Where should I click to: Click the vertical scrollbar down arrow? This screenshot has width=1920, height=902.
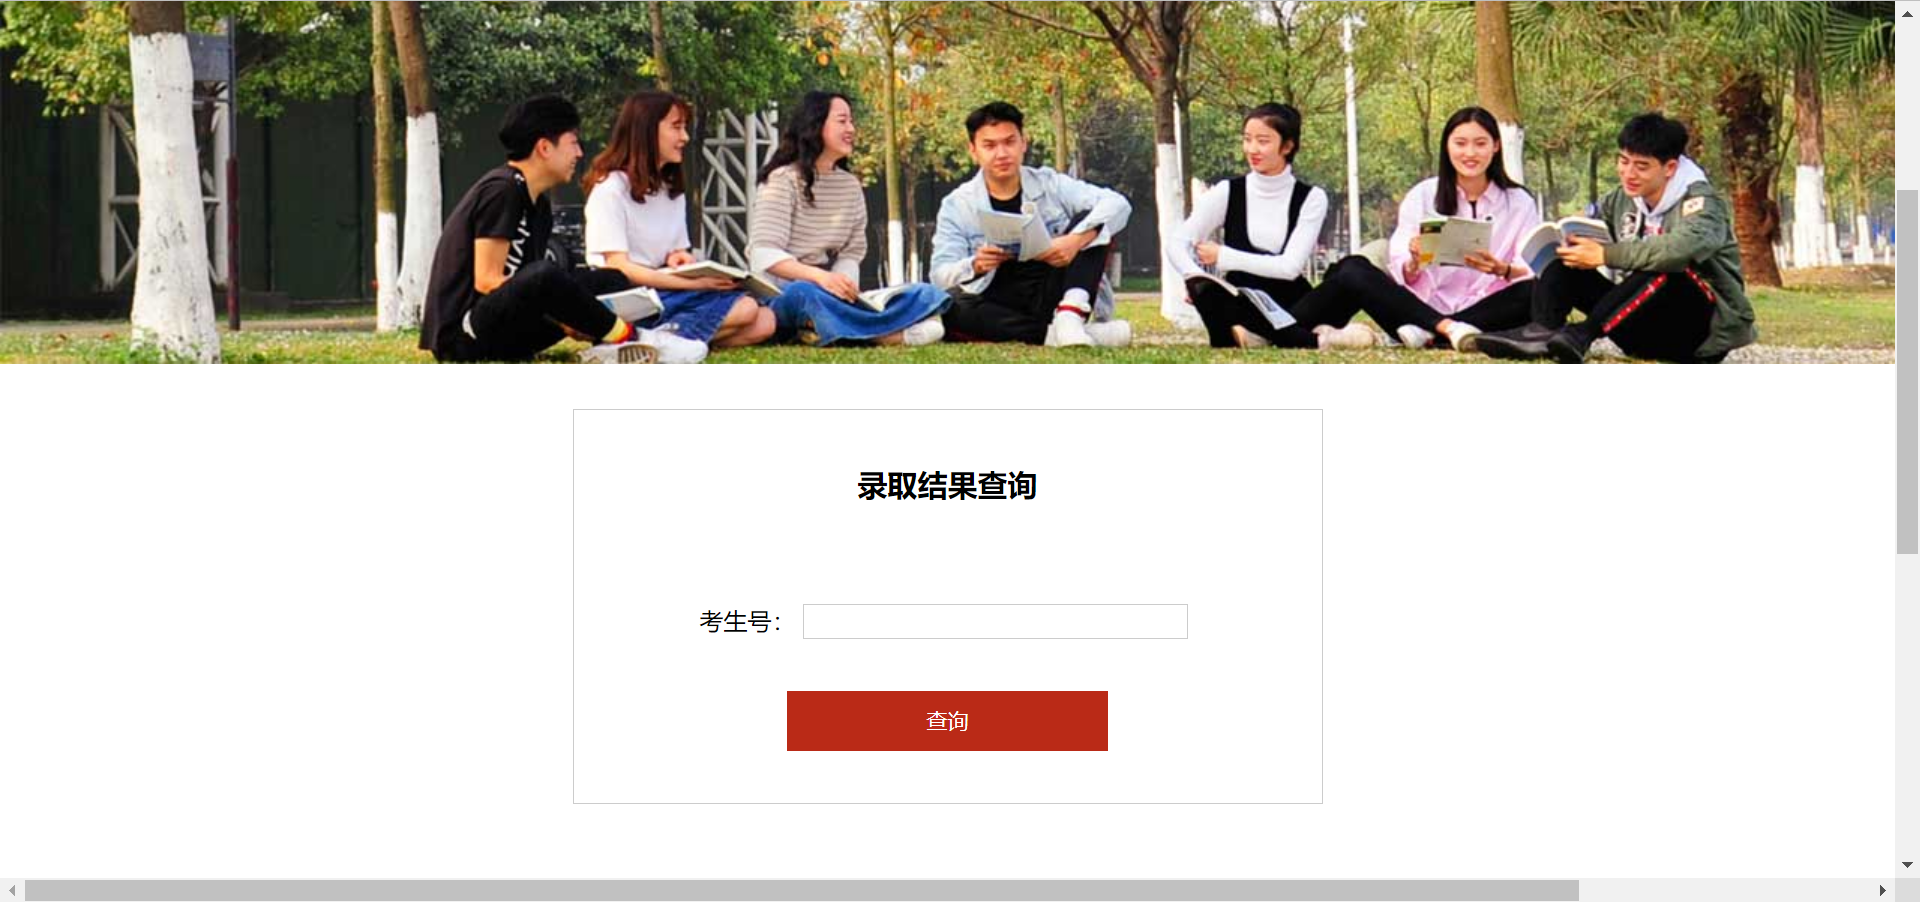(1907, 865)
